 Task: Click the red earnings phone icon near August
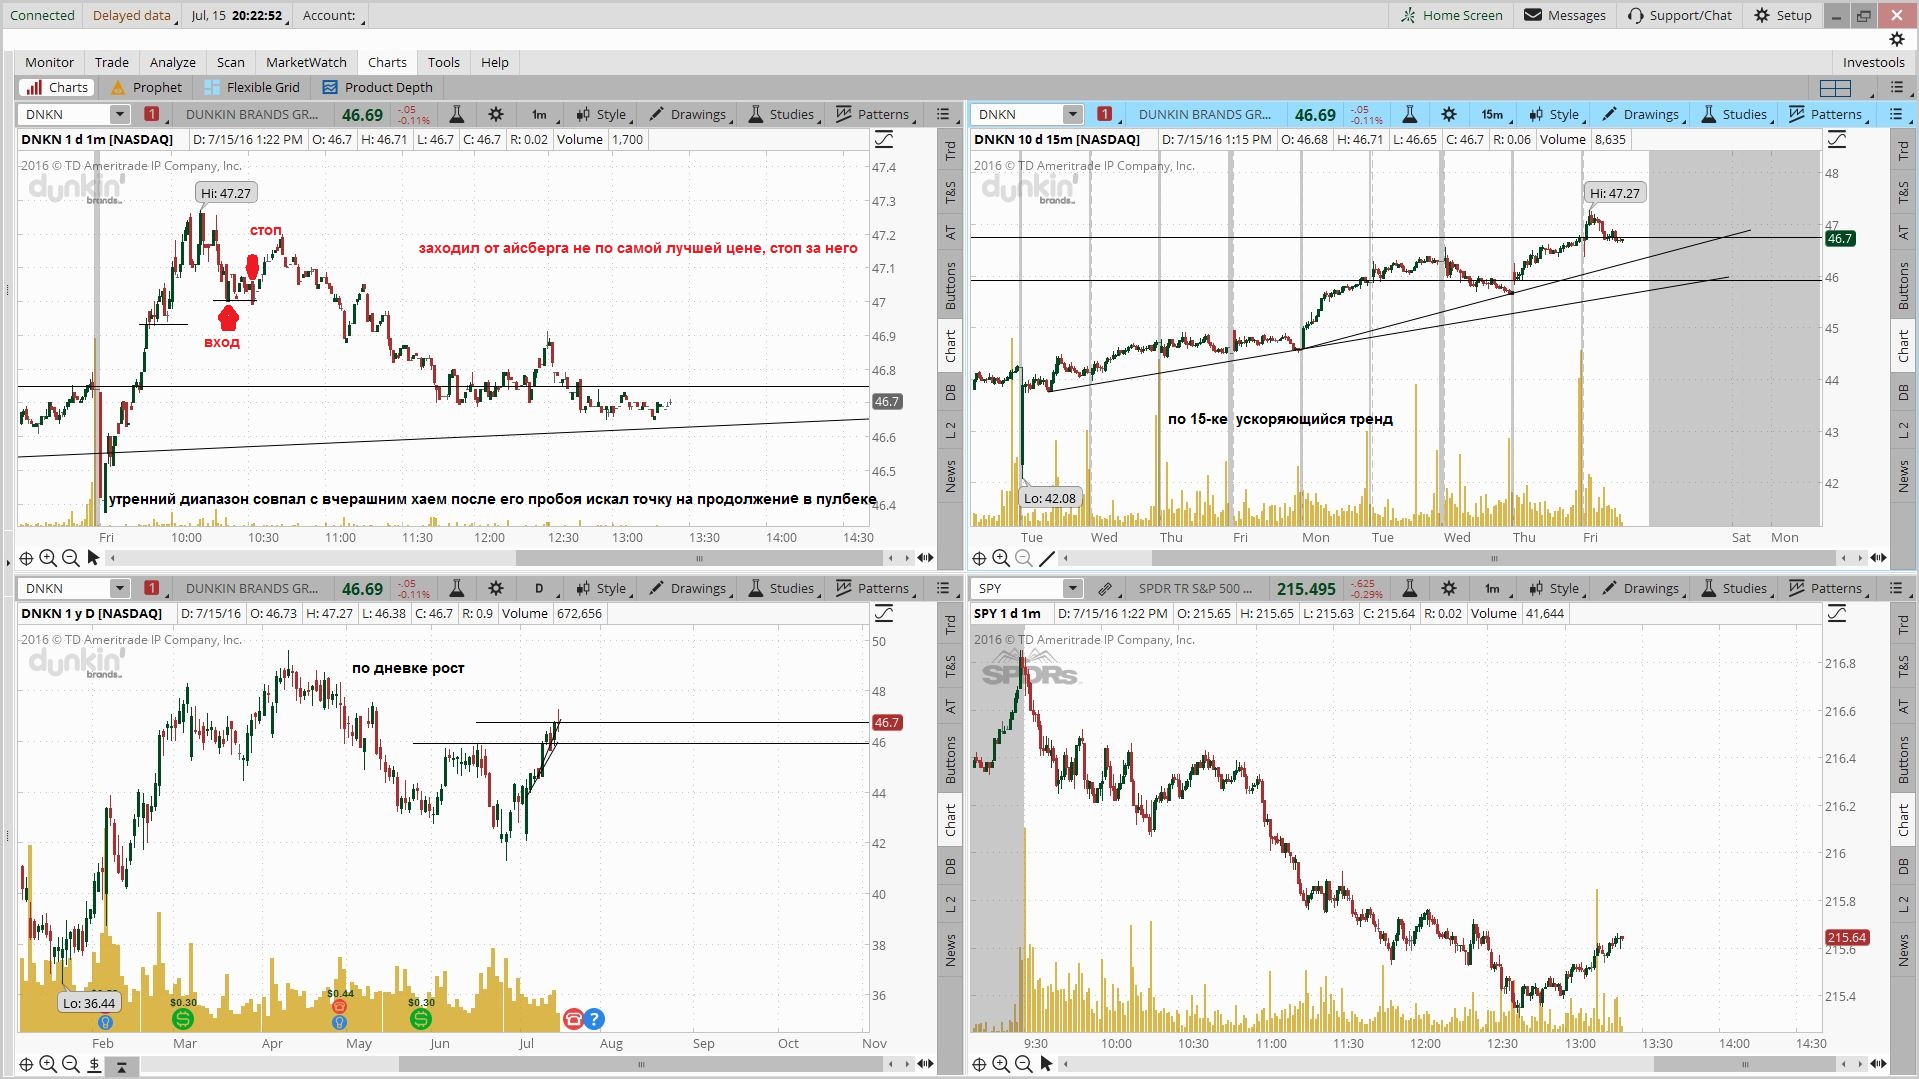[573, 1019]
